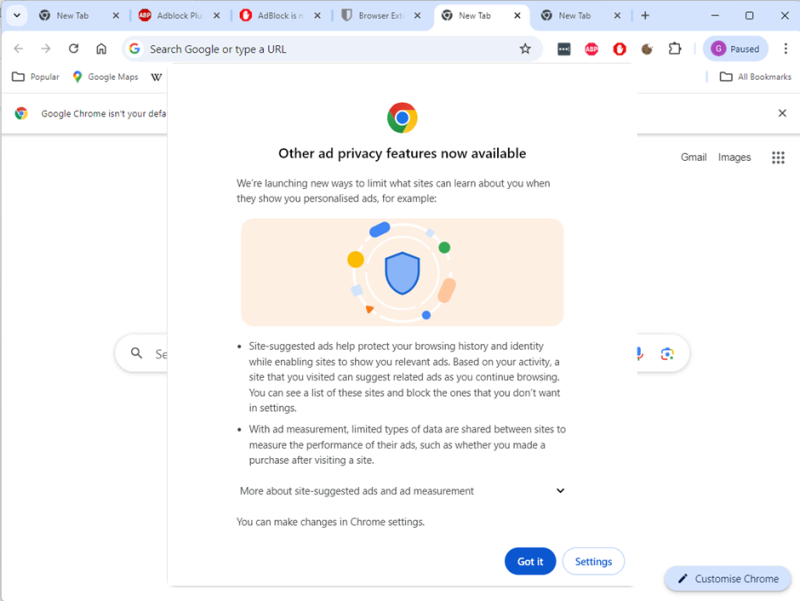Open the Extensions puzzle piece menu
Viewport: 800px width, 601px height.
point(675,49)
